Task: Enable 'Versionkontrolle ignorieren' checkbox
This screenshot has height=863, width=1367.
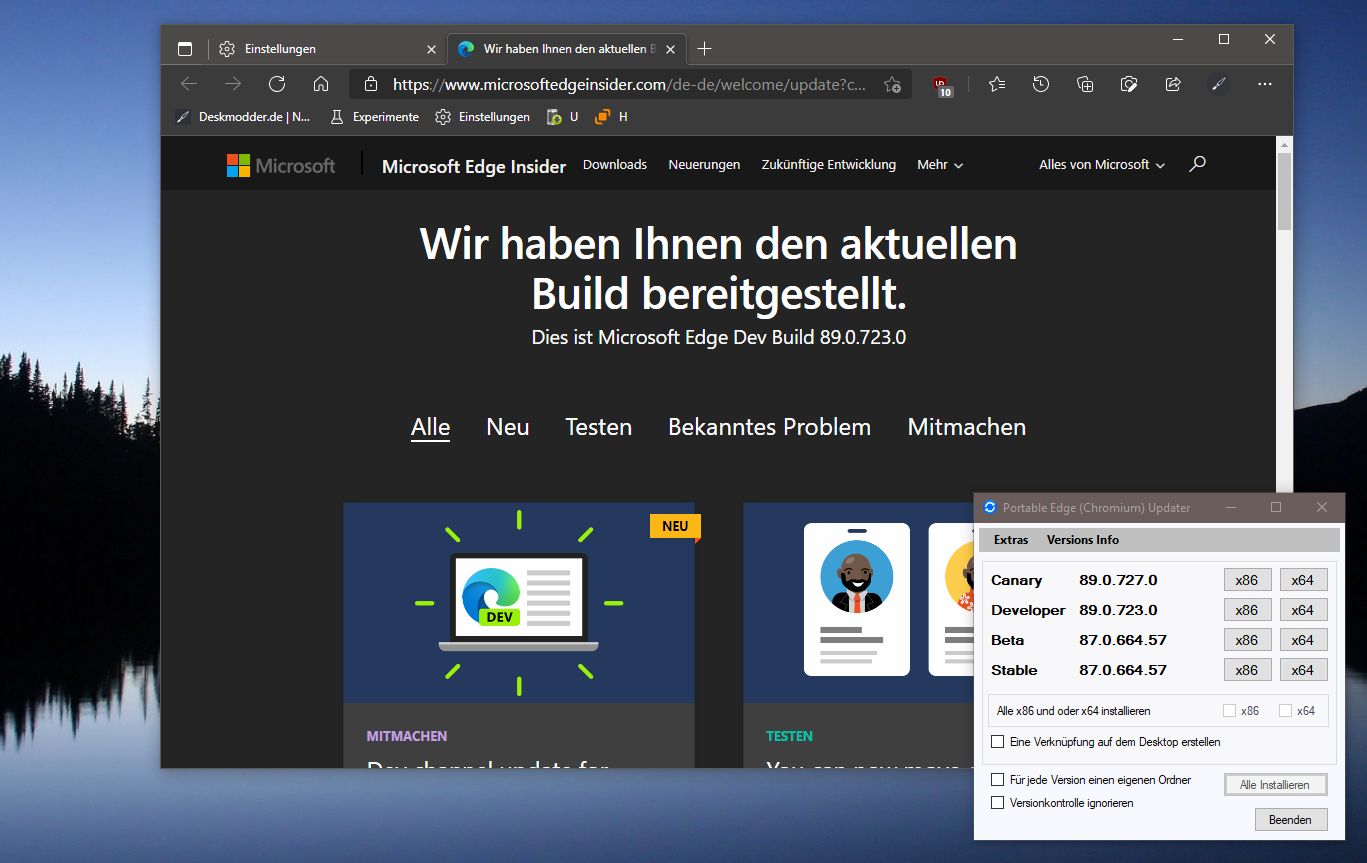Action: 997,803
